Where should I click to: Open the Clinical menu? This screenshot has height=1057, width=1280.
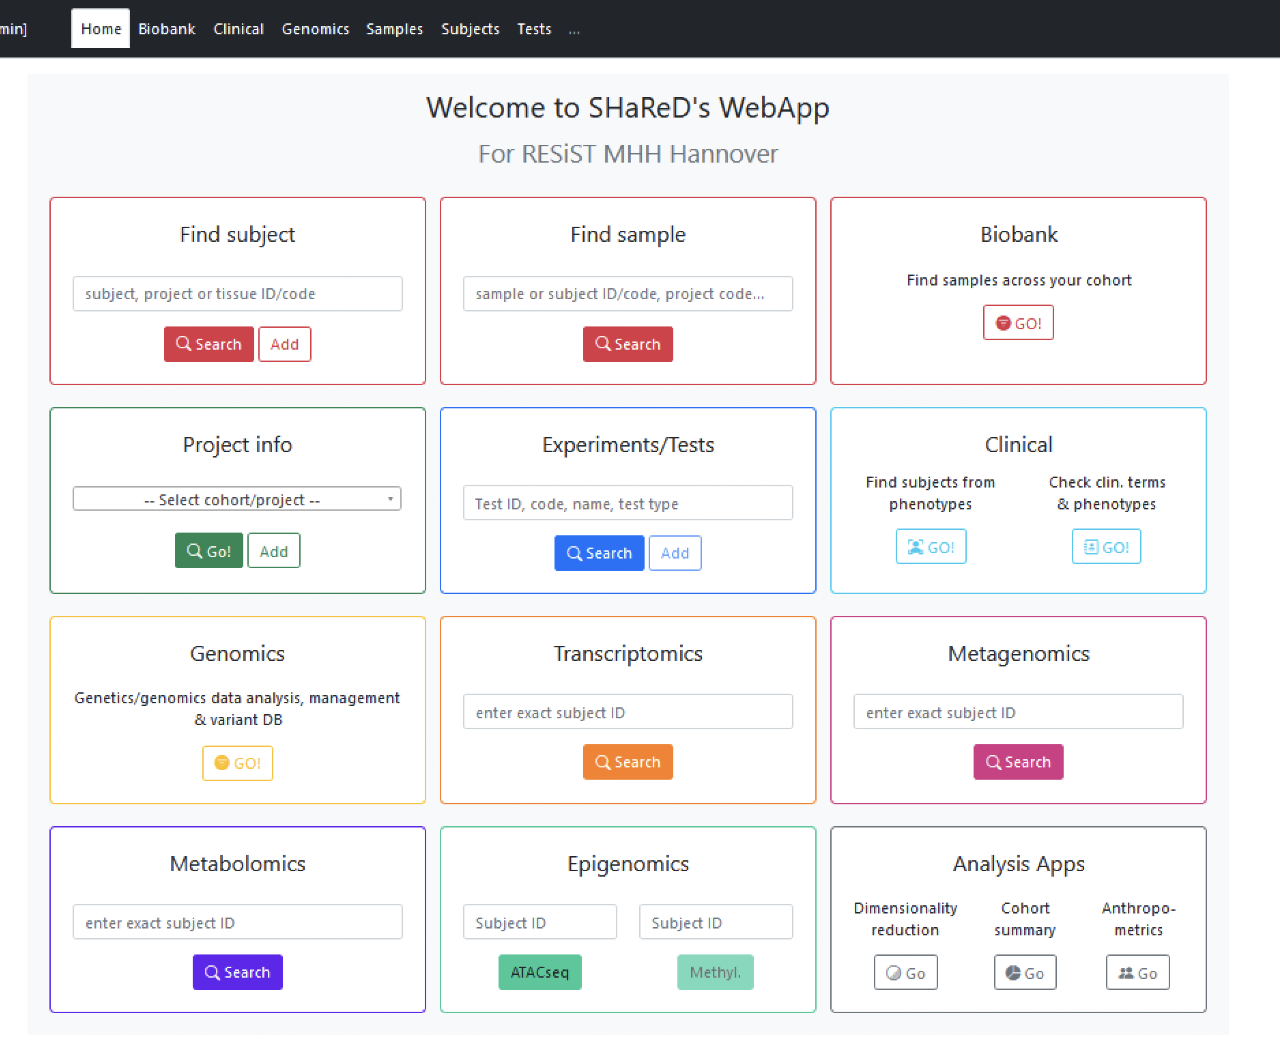click(x=239, y=29)
